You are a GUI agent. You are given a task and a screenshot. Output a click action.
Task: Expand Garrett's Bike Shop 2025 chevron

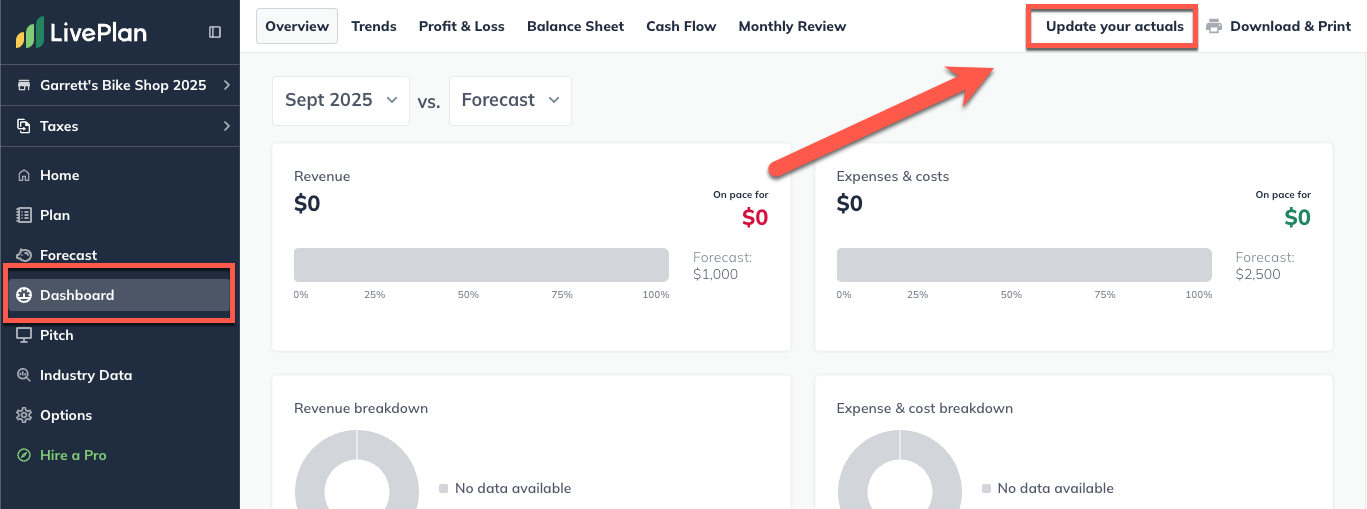click(227, 85)
